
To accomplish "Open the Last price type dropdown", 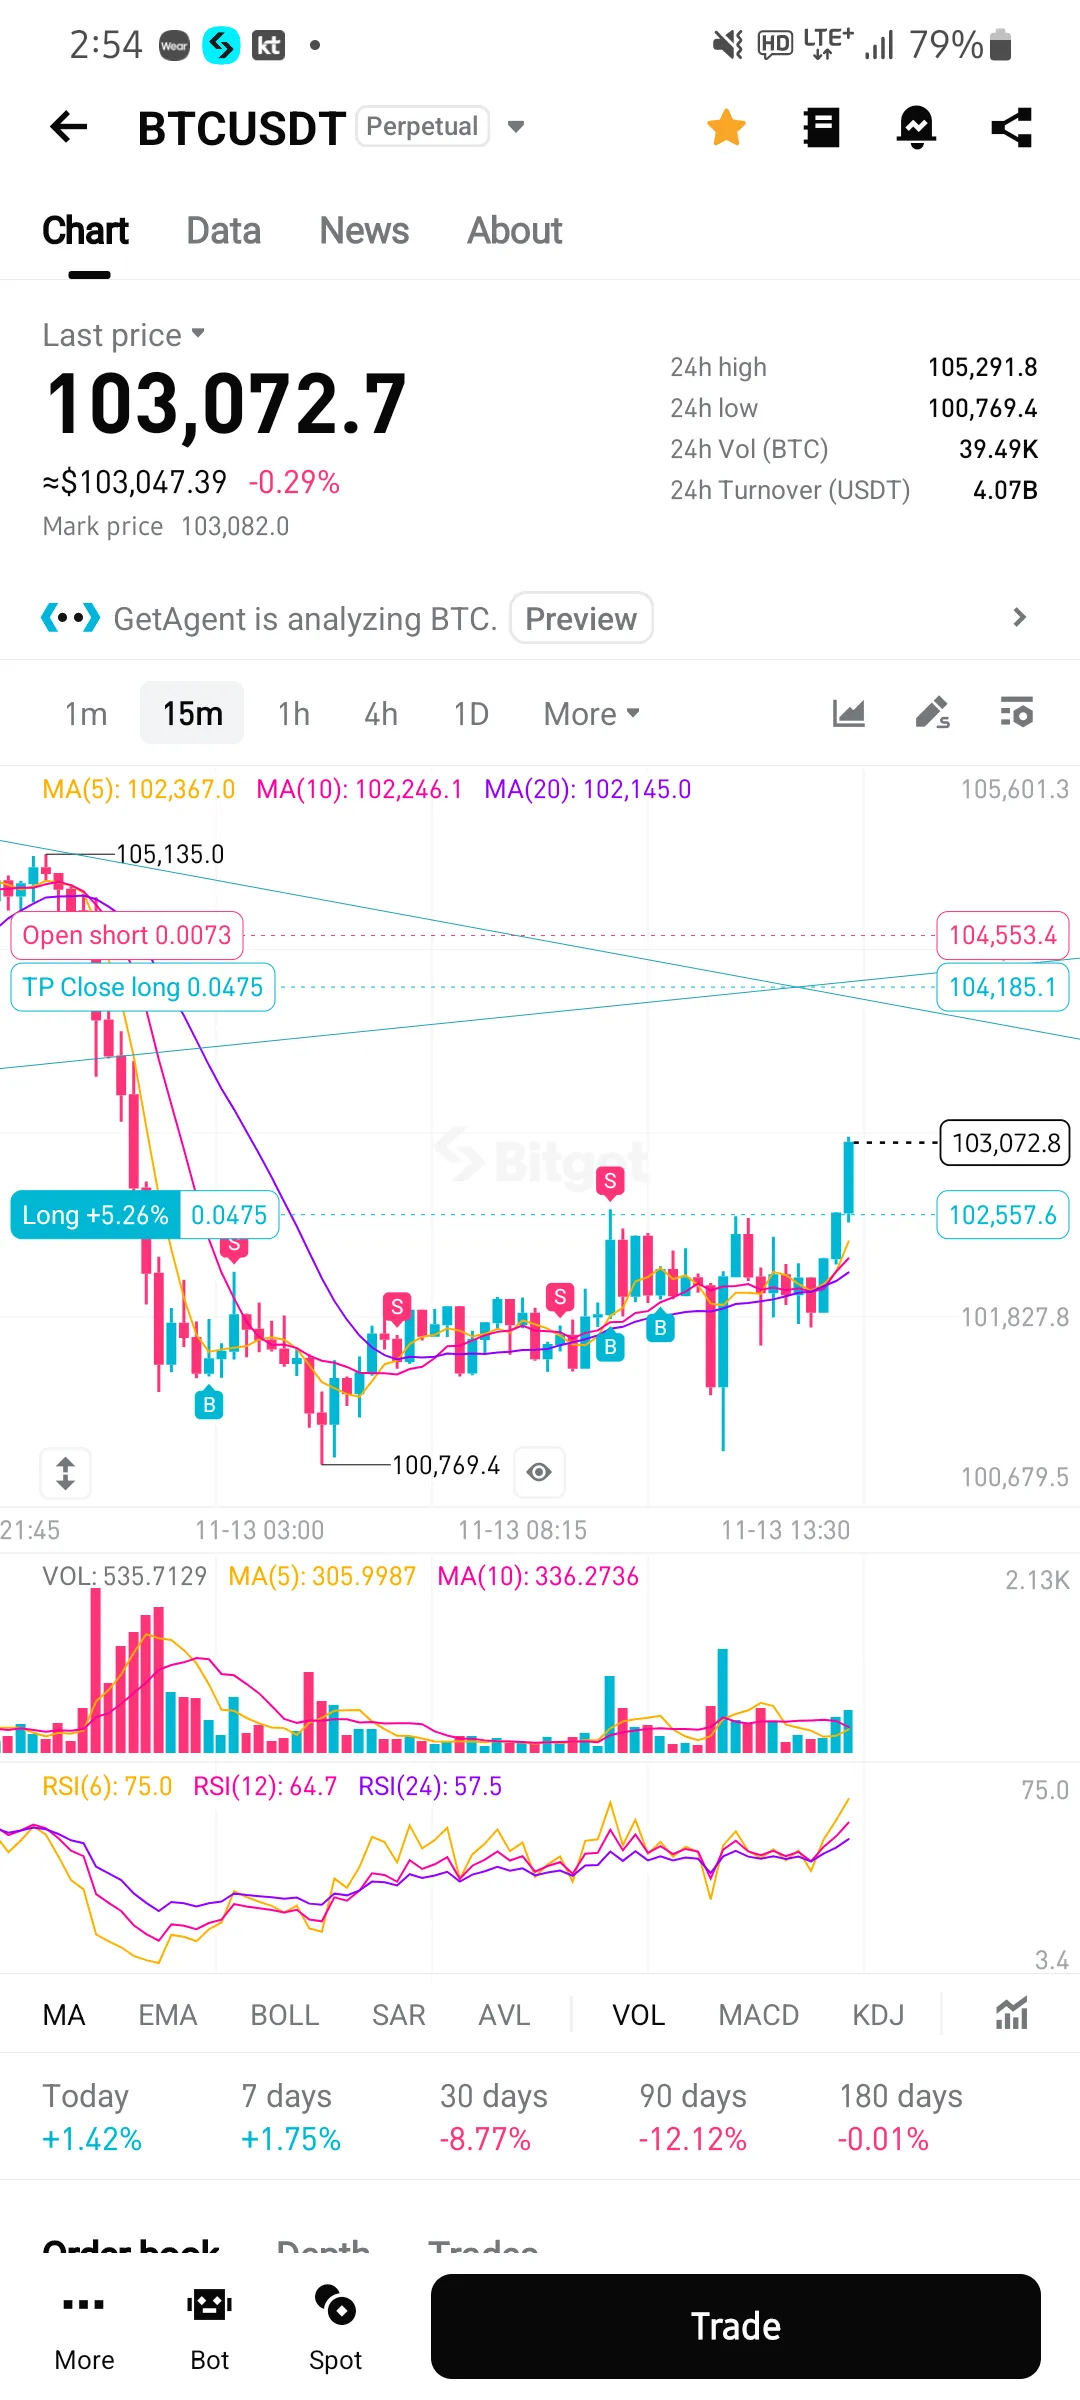I will [x=198, y=333].
